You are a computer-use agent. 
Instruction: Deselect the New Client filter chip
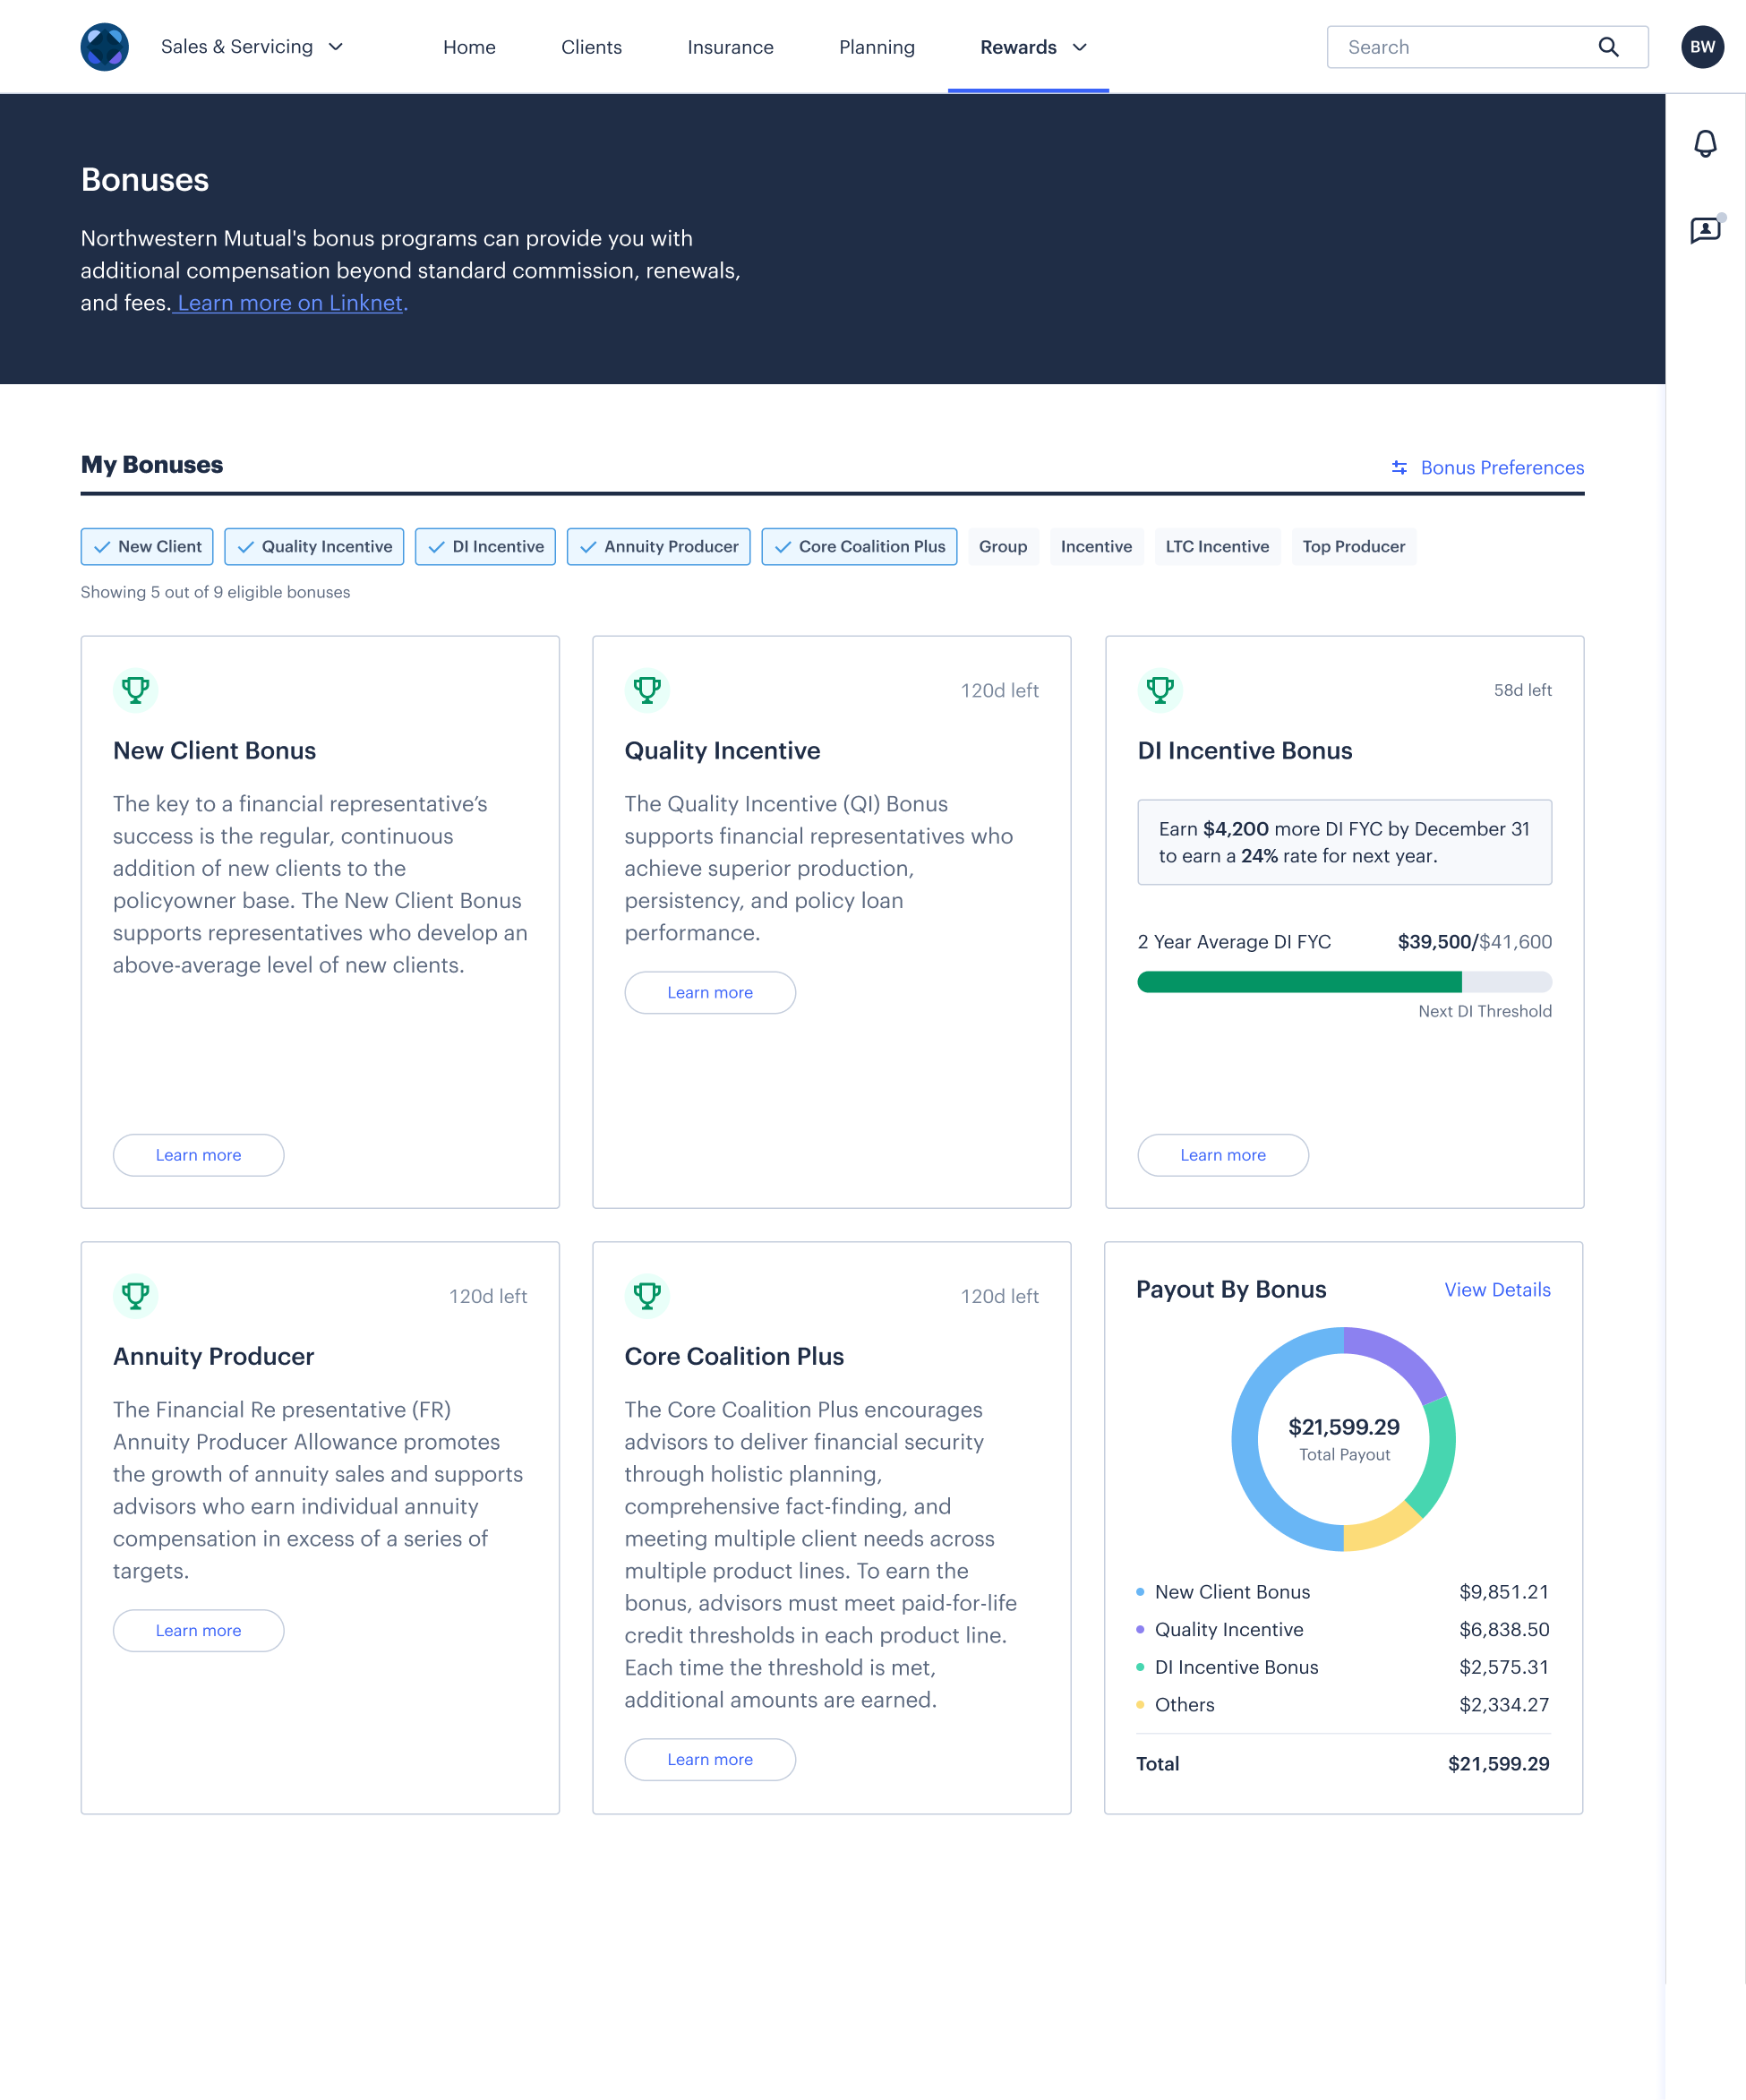[147, 546]
